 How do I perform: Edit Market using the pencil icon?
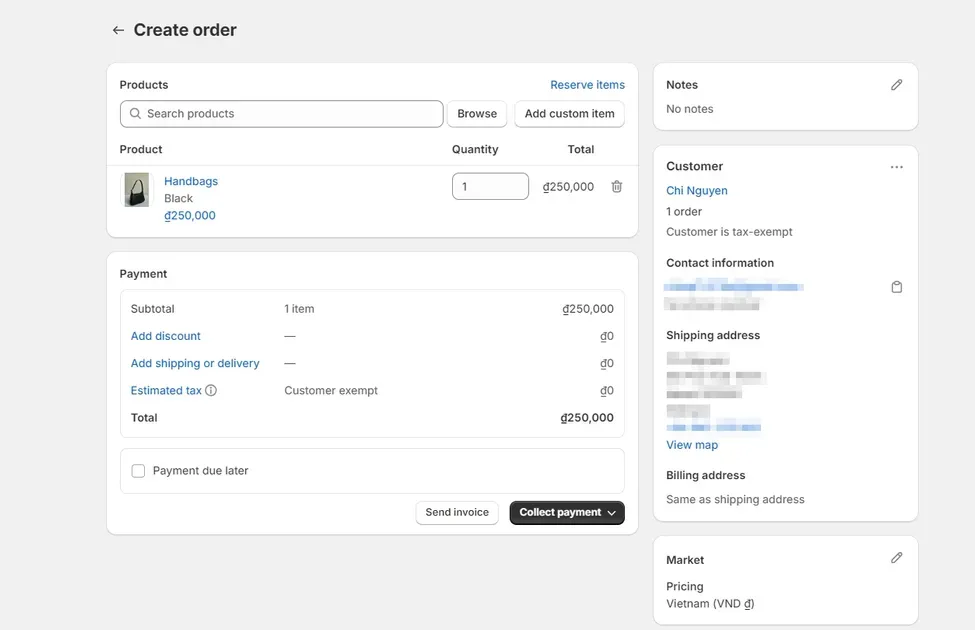click(x=896, y=558)
